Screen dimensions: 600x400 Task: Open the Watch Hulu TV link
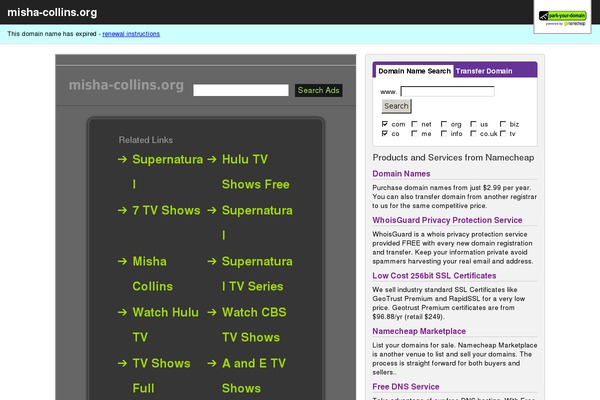(x=165, y=325)
